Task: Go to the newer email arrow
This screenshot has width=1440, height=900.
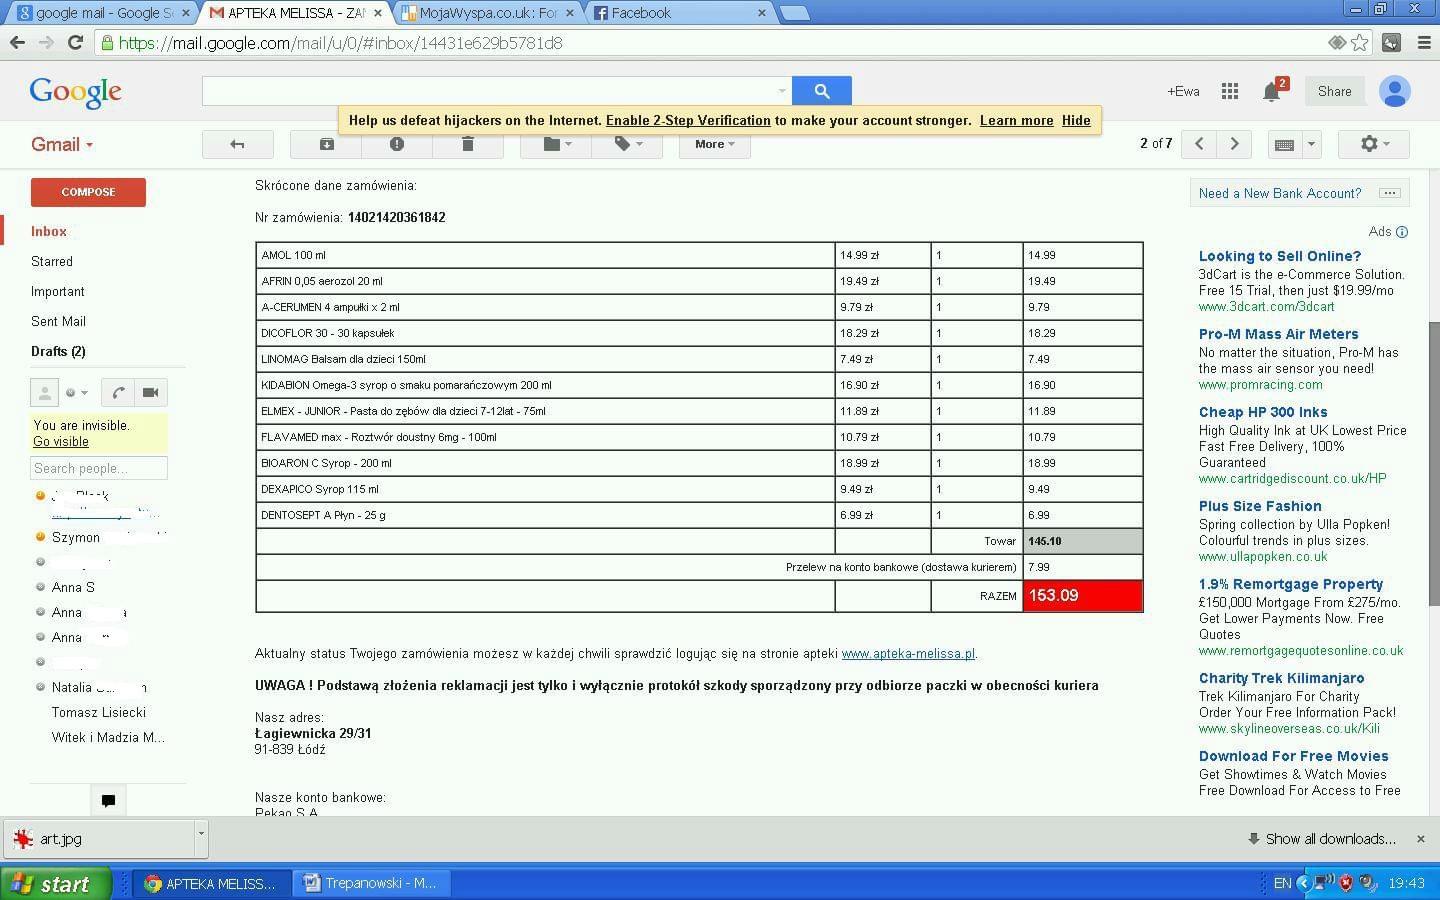Action: tap(1199, 144)
